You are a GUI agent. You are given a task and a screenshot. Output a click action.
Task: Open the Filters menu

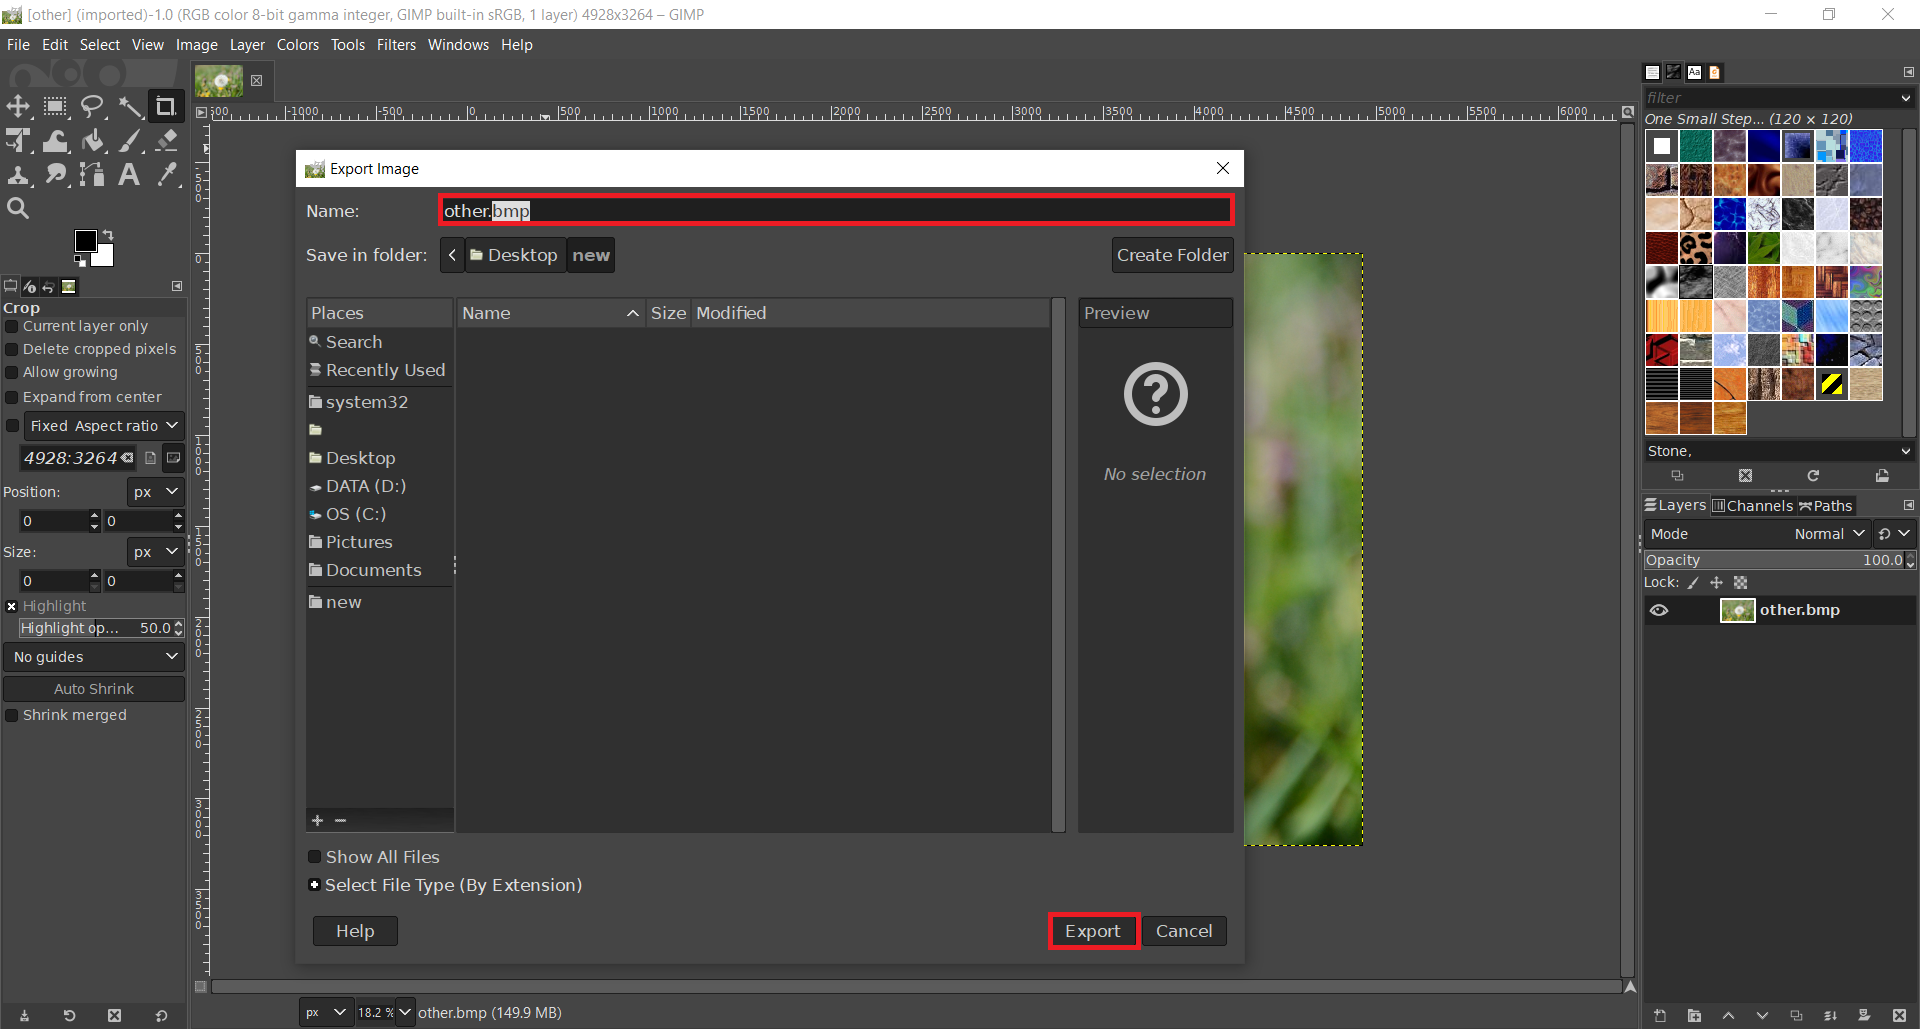pos(396,45)
